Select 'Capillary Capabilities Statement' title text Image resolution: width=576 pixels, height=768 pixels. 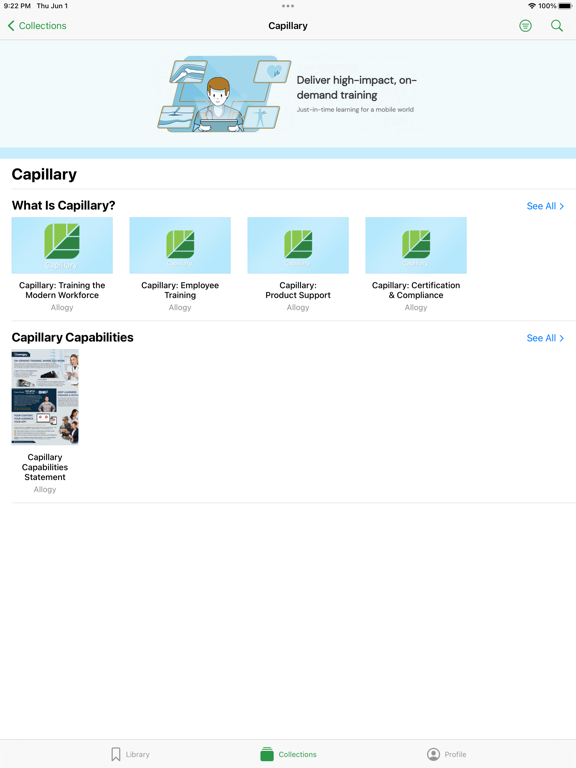pyautogui.click(x=45, y=467)
